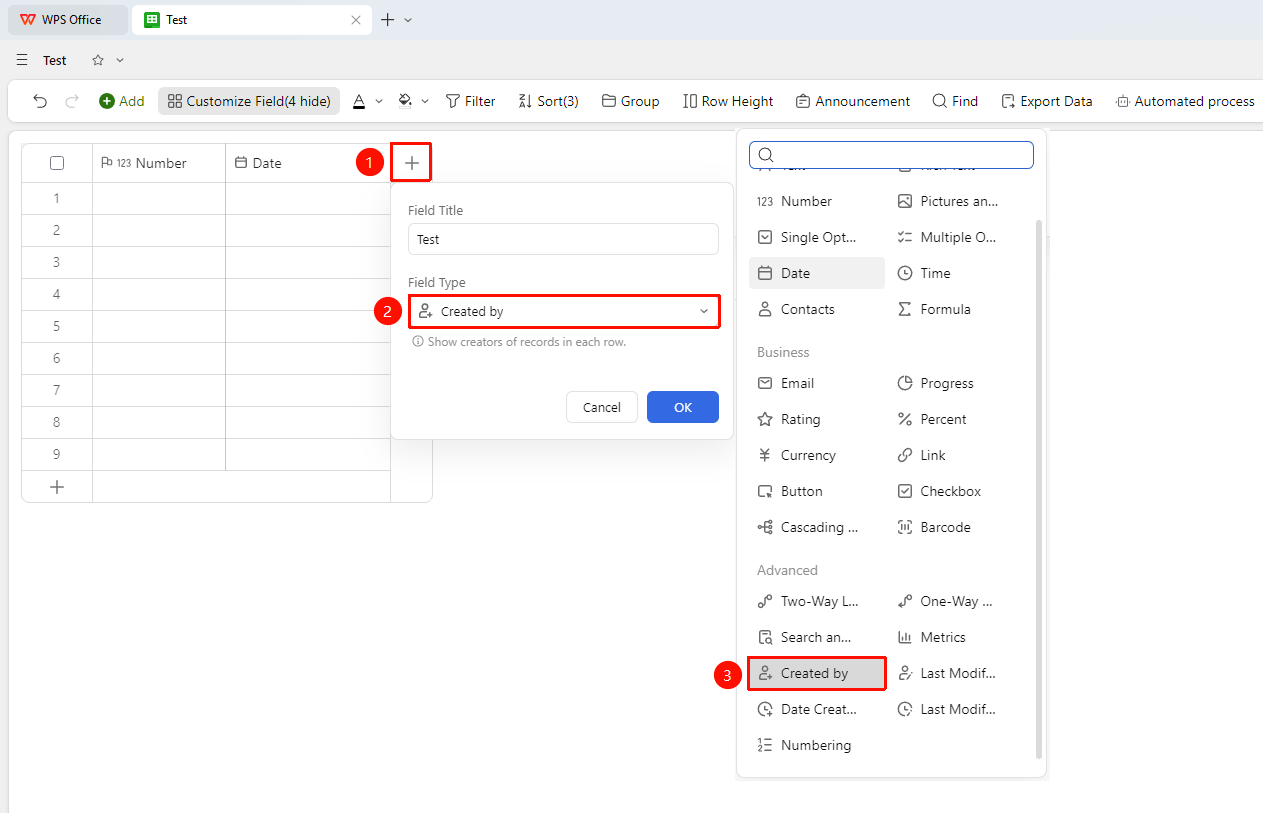Image resolution: width=1263 pixels, height=813 pixels.
Task: Click the green Add button
Action: 121,101
